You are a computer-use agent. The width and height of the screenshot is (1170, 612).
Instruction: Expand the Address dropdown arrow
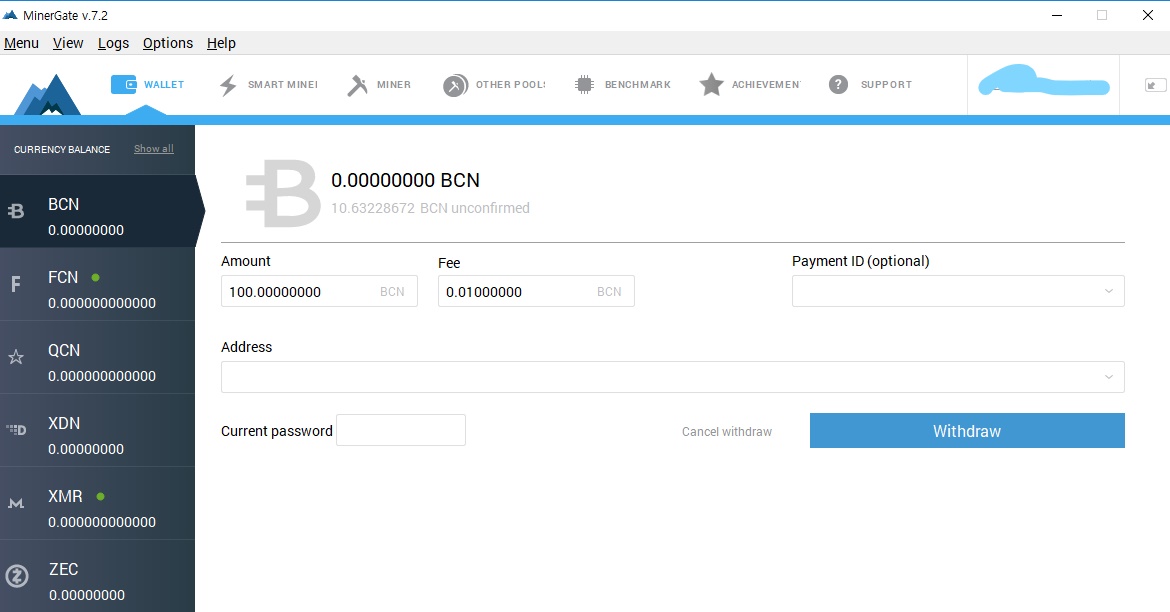click(1109, 377)
